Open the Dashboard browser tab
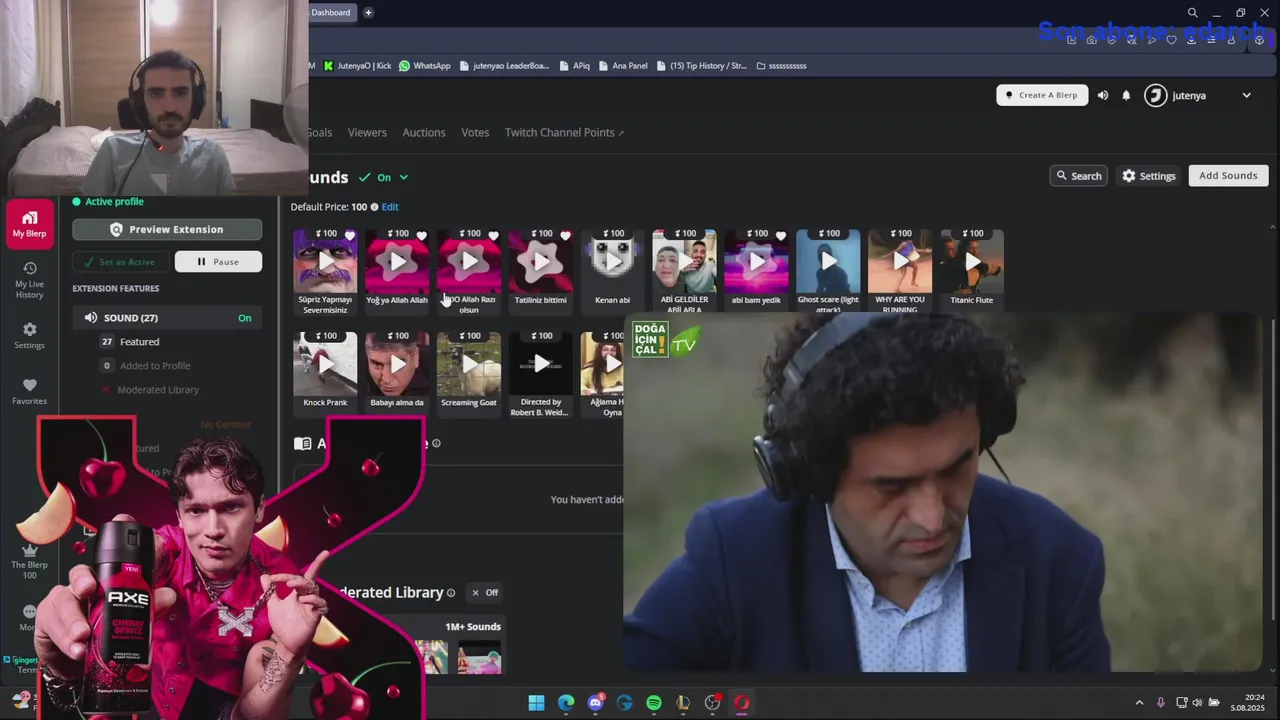Image resolution: width=1280 pixels, height=720 pixels. [x=331, y=12]
